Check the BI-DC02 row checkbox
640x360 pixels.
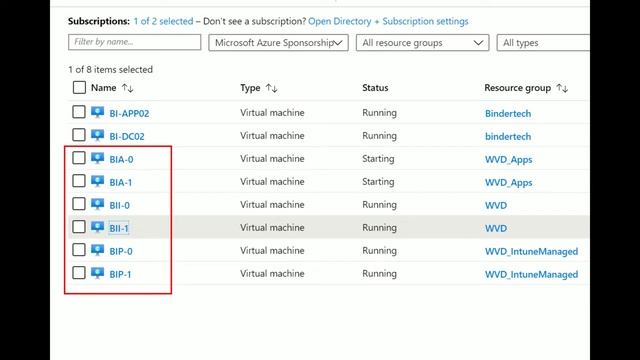point(79,135)
